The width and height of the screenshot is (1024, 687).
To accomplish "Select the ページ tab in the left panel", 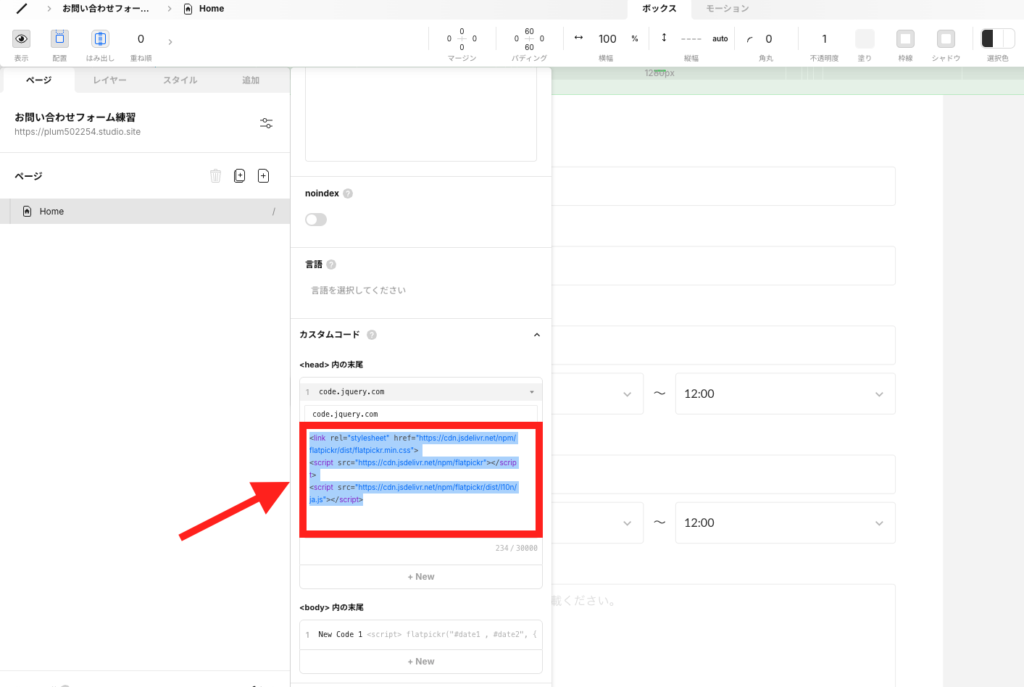I will coord(39,80).
